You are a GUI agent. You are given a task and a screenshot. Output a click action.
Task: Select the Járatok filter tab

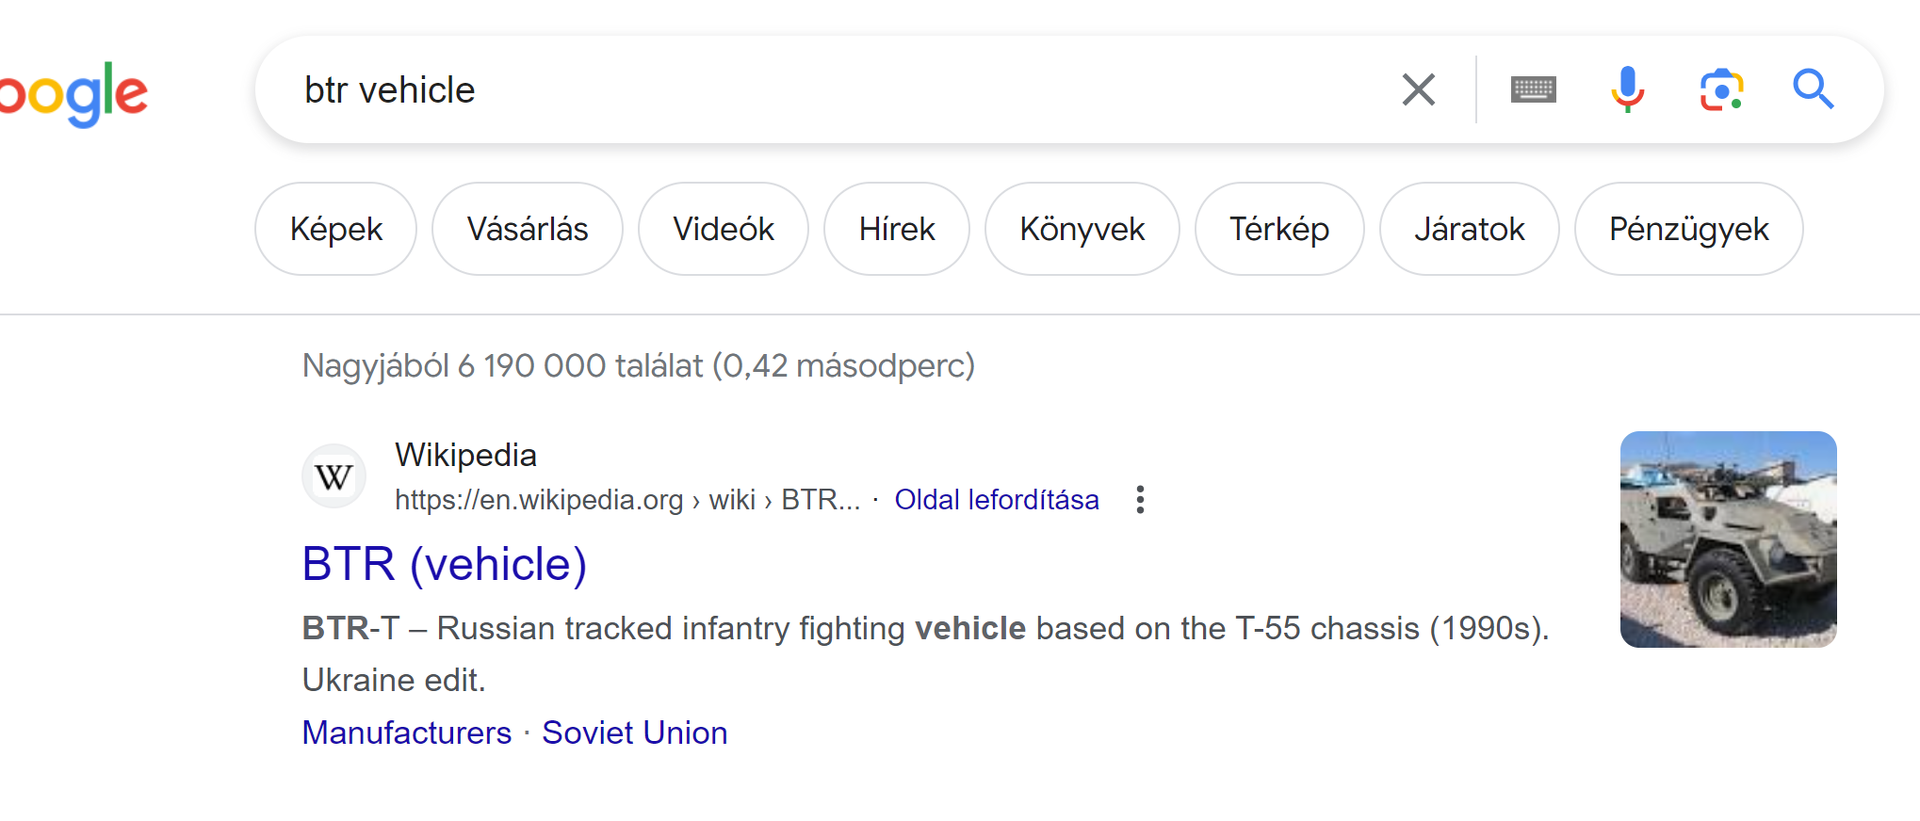pyautogui.click(x=1469, y=229)
